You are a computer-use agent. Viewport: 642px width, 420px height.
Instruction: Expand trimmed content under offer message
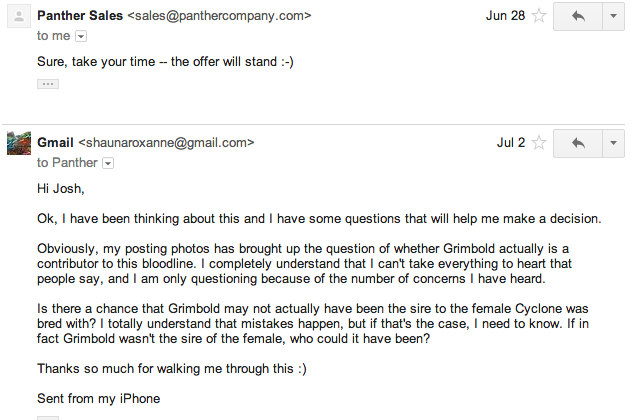click(48, 84)
